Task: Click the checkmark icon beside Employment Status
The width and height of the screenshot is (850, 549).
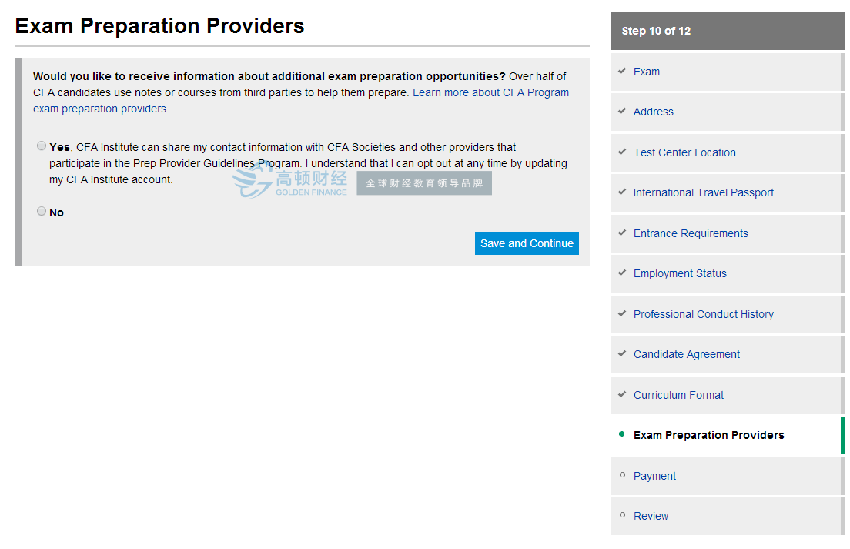Action: (622, 273)
